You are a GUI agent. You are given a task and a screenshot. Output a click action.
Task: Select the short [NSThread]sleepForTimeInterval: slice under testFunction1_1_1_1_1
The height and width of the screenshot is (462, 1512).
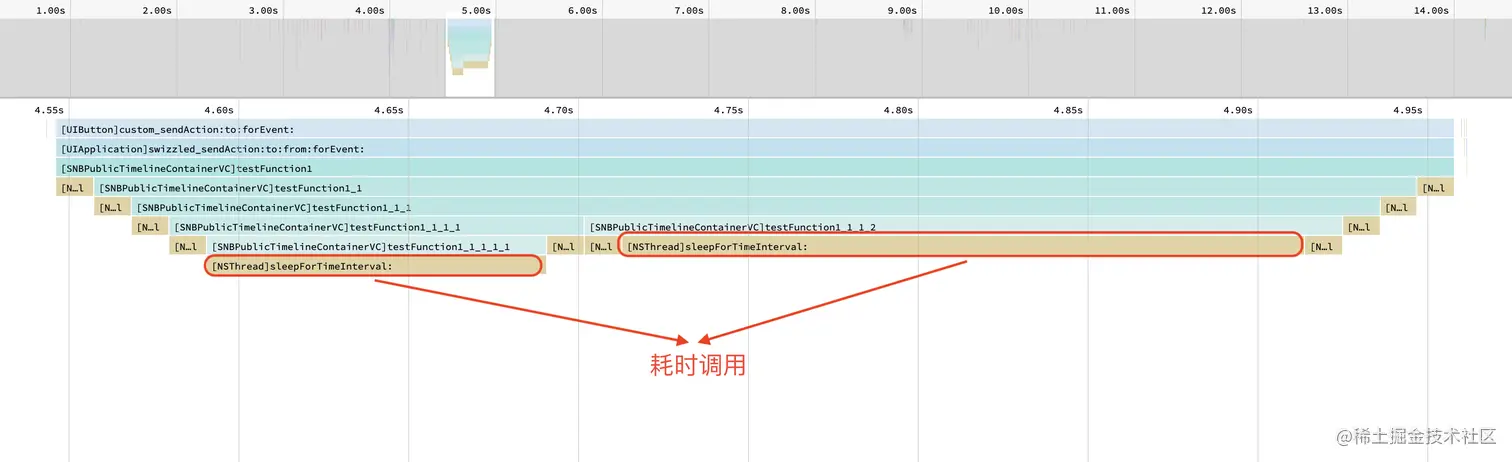pos(374,266)
